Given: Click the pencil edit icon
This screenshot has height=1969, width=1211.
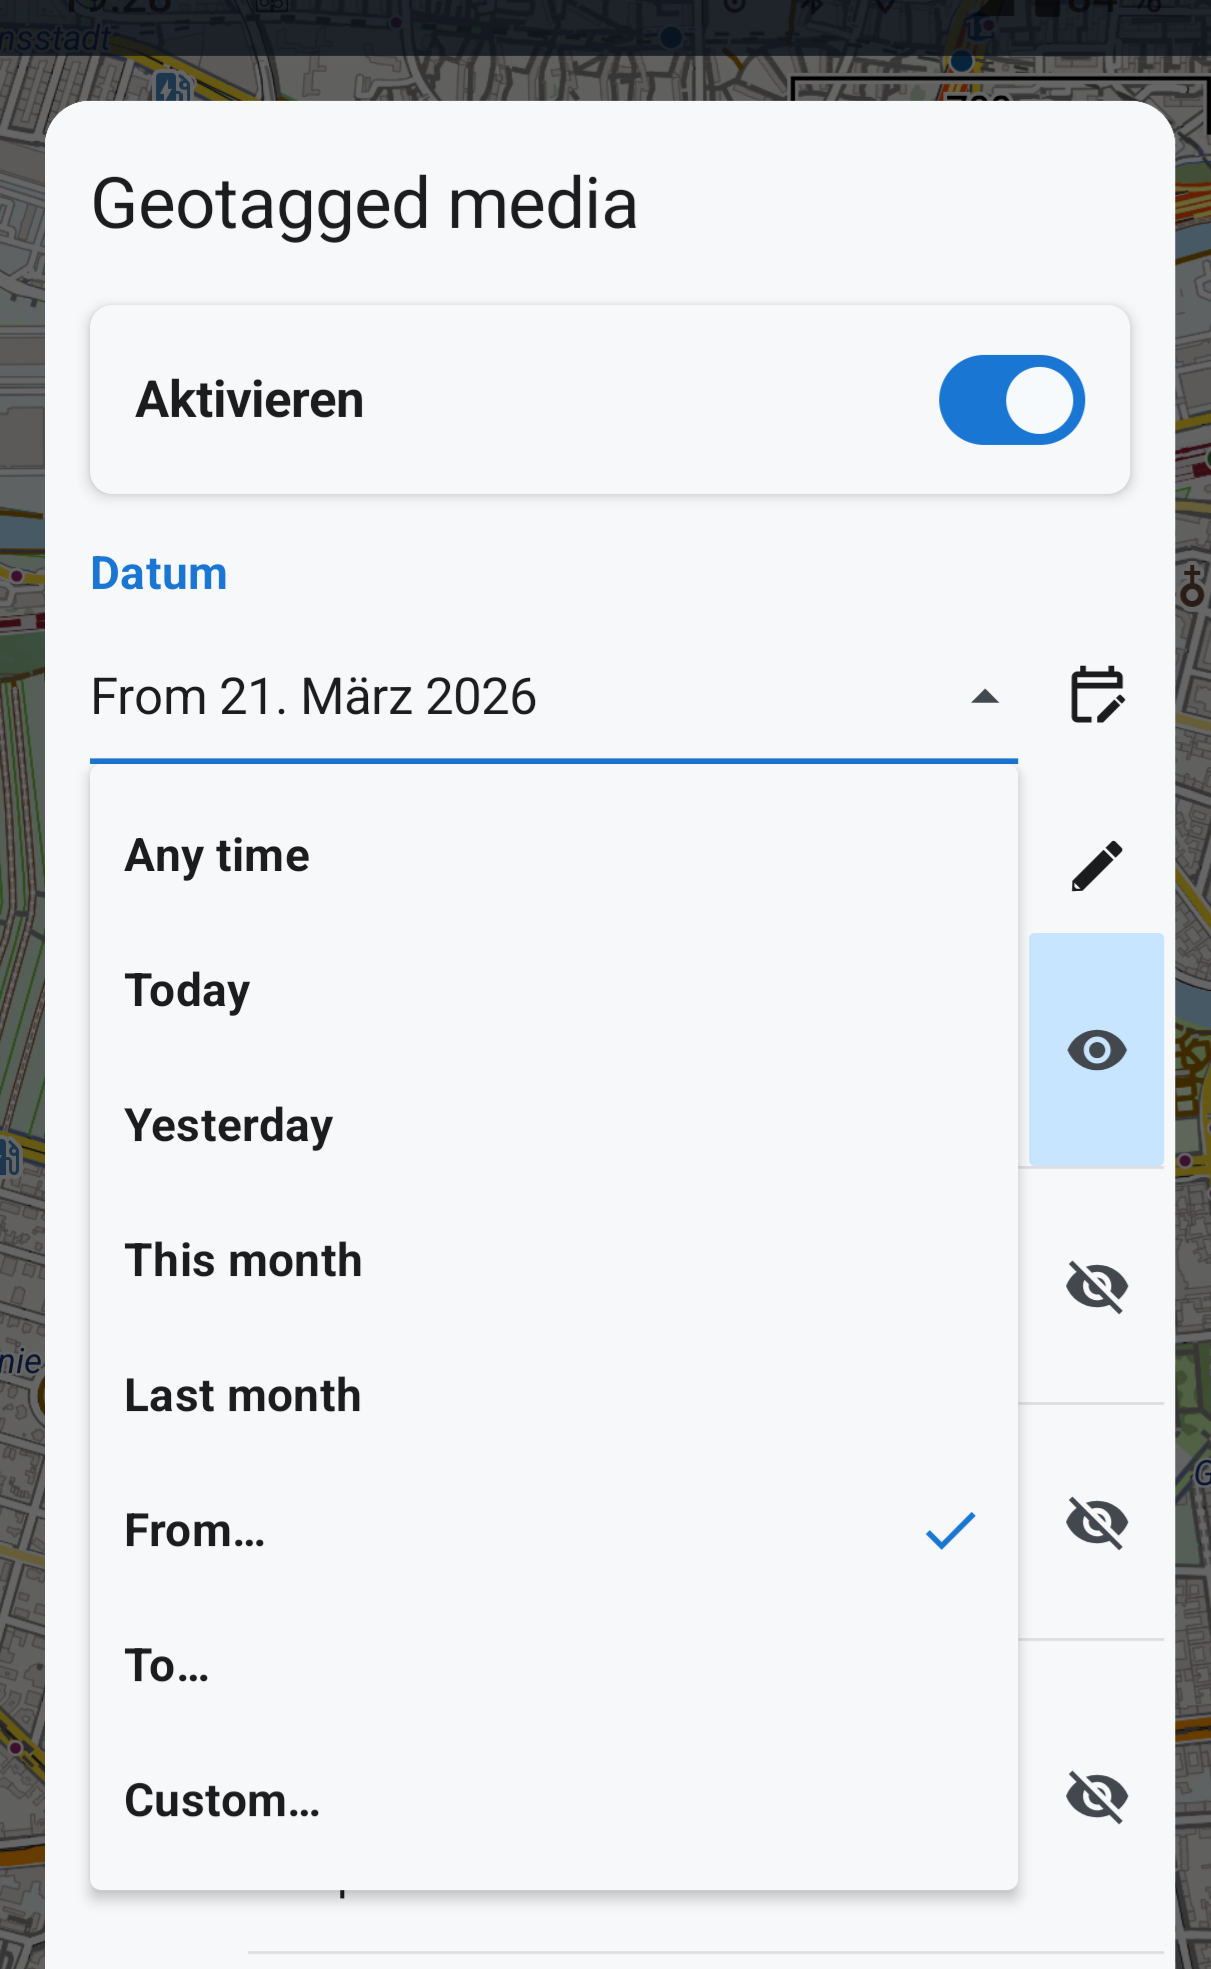Looking at the screenshot, I should [1097, 866].
